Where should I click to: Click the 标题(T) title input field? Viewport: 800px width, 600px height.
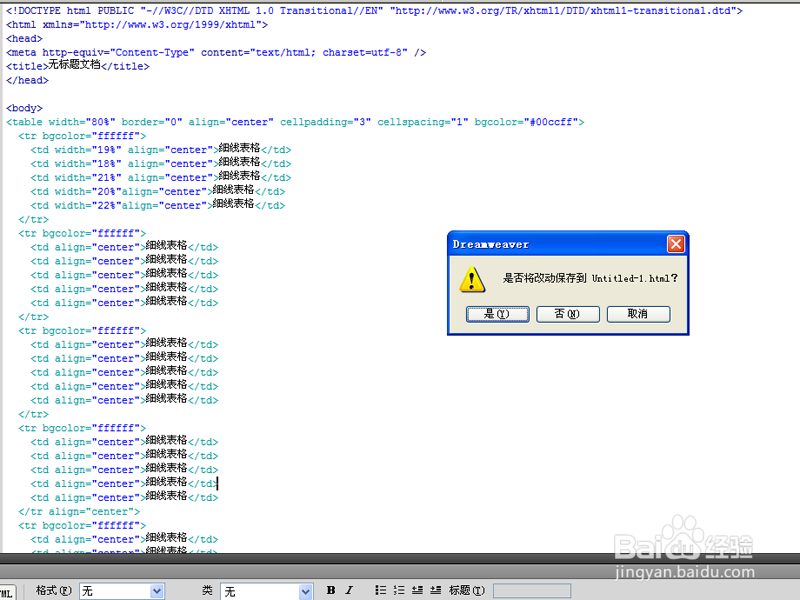[532, 591]
